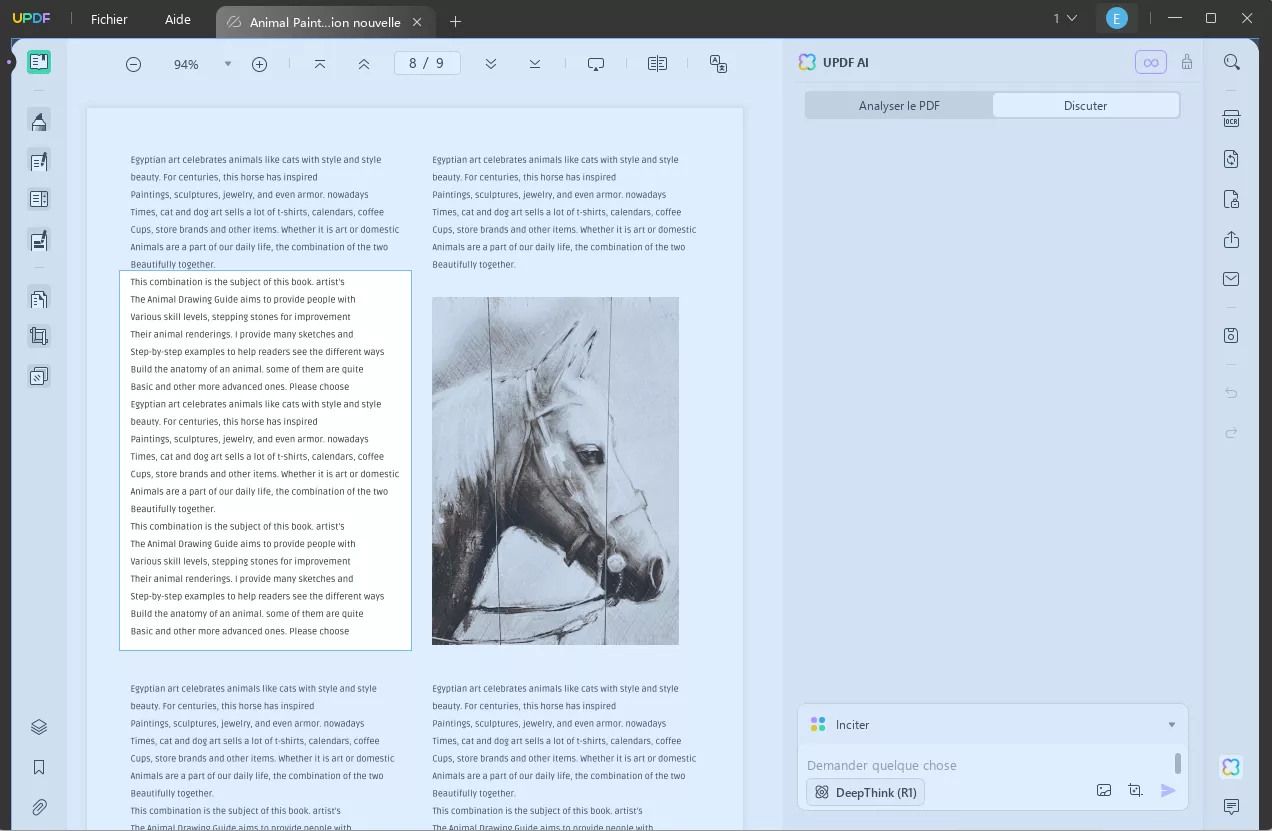Select the highlighter annotation tool
This screenshot has width=1272, height=831.
38,121
